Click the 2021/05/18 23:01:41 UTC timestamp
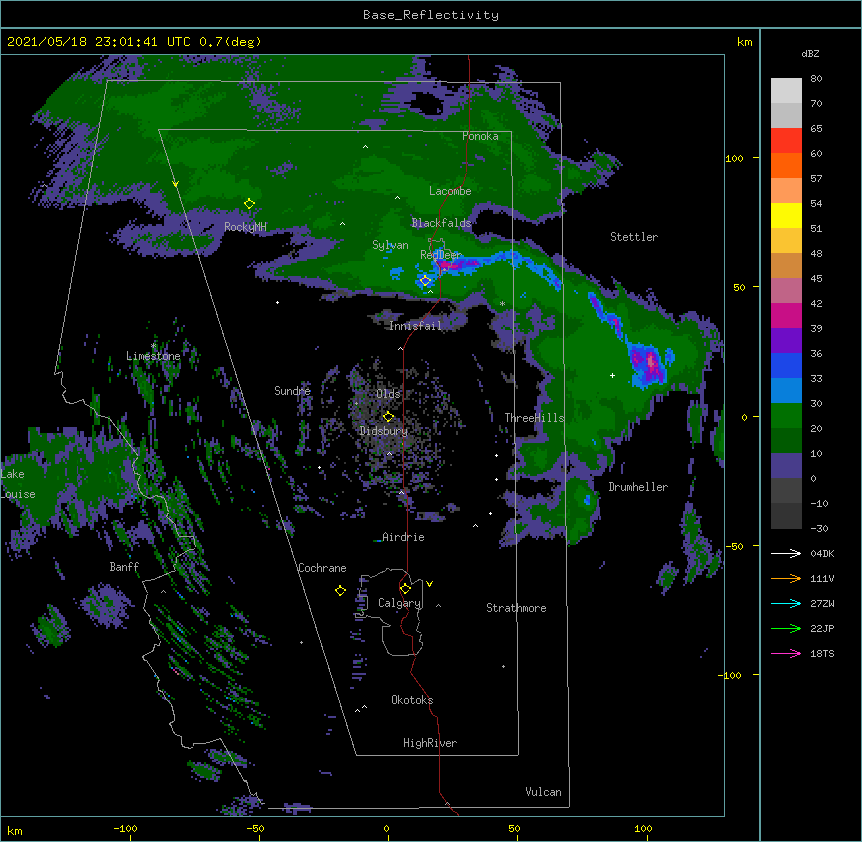Viewport: 862px width, 842px height. pyautogui.click(x=90, y=42)
